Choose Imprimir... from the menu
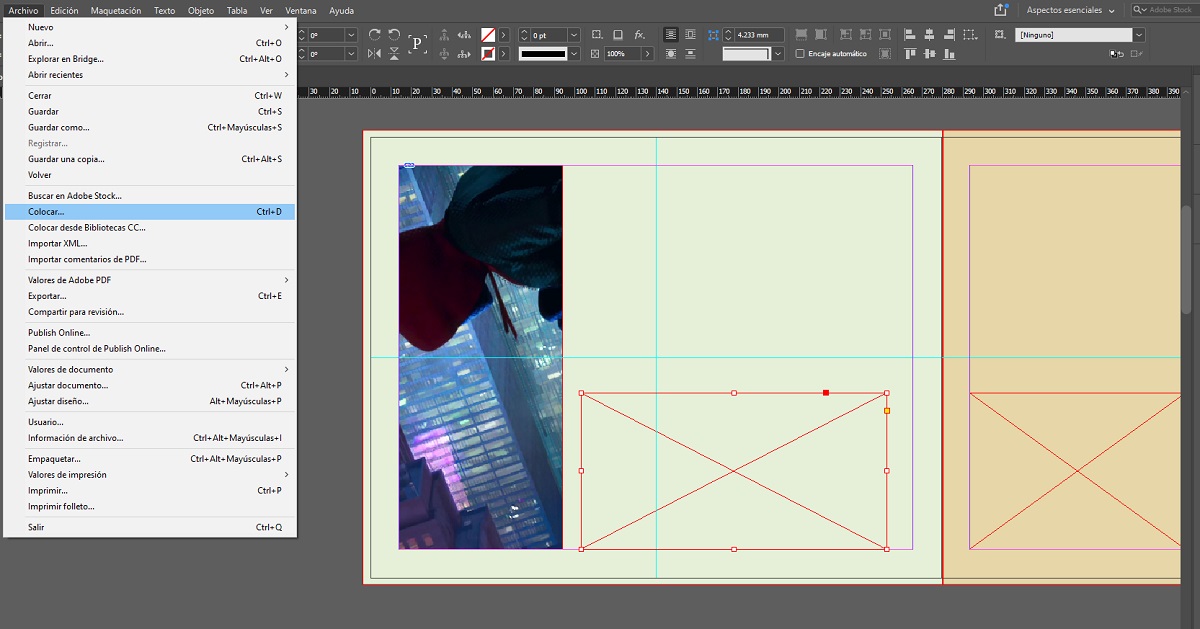The height and width of the screenshot is (629, 1200). (150, 491)
